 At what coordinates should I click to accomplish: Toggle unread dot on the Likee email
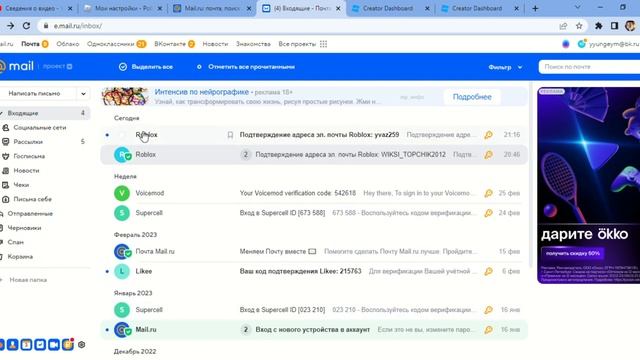point(107,271)
